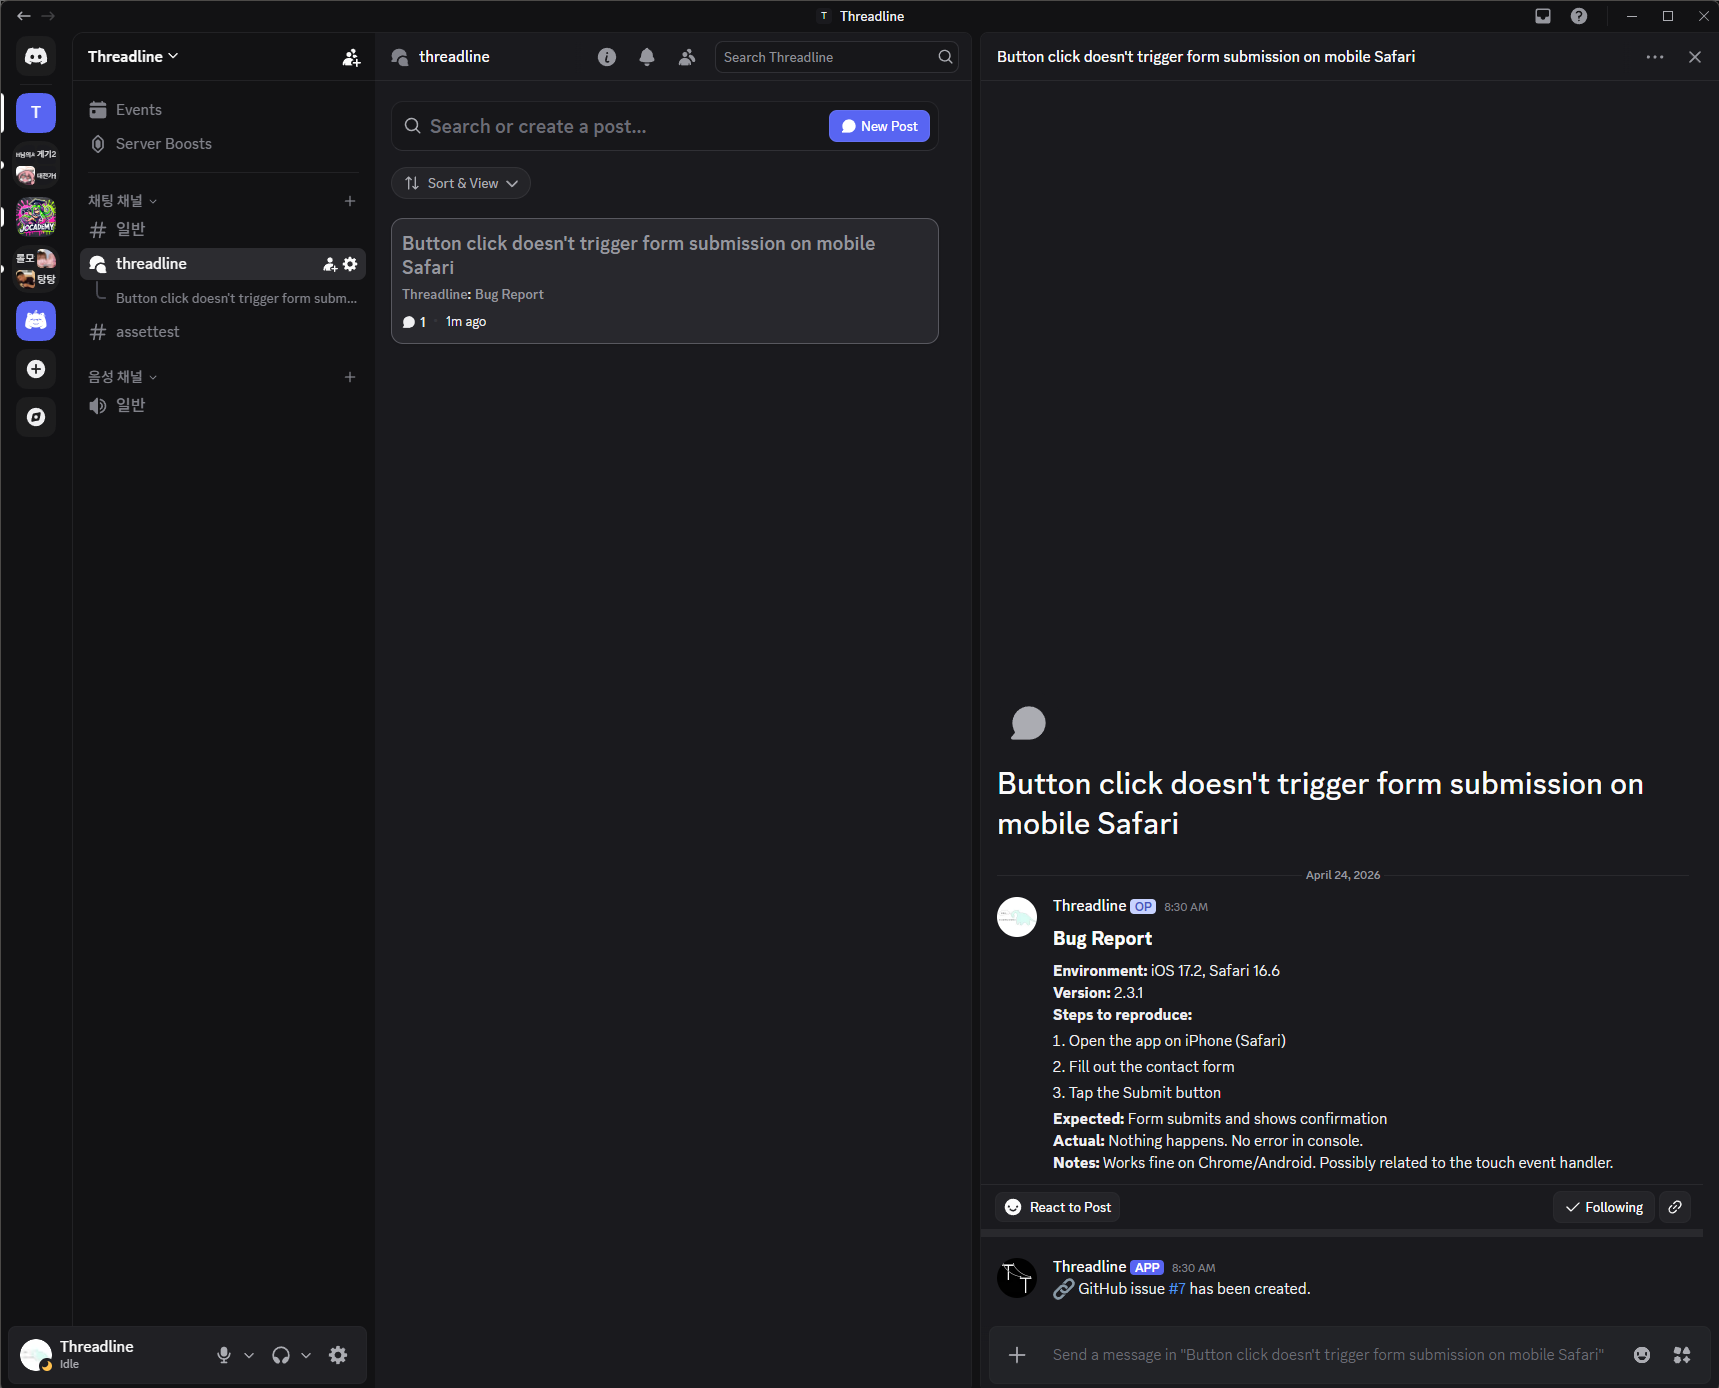The width and height of the screenshot is (1719, 1388).
Task: Go forward using the title bar arrow
Action: coord(48,16)
